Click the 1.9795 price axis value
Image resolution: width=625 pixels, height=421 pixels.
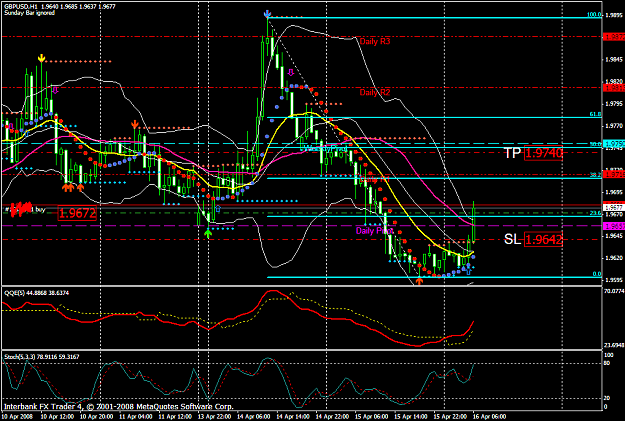(x=614, y=104)
